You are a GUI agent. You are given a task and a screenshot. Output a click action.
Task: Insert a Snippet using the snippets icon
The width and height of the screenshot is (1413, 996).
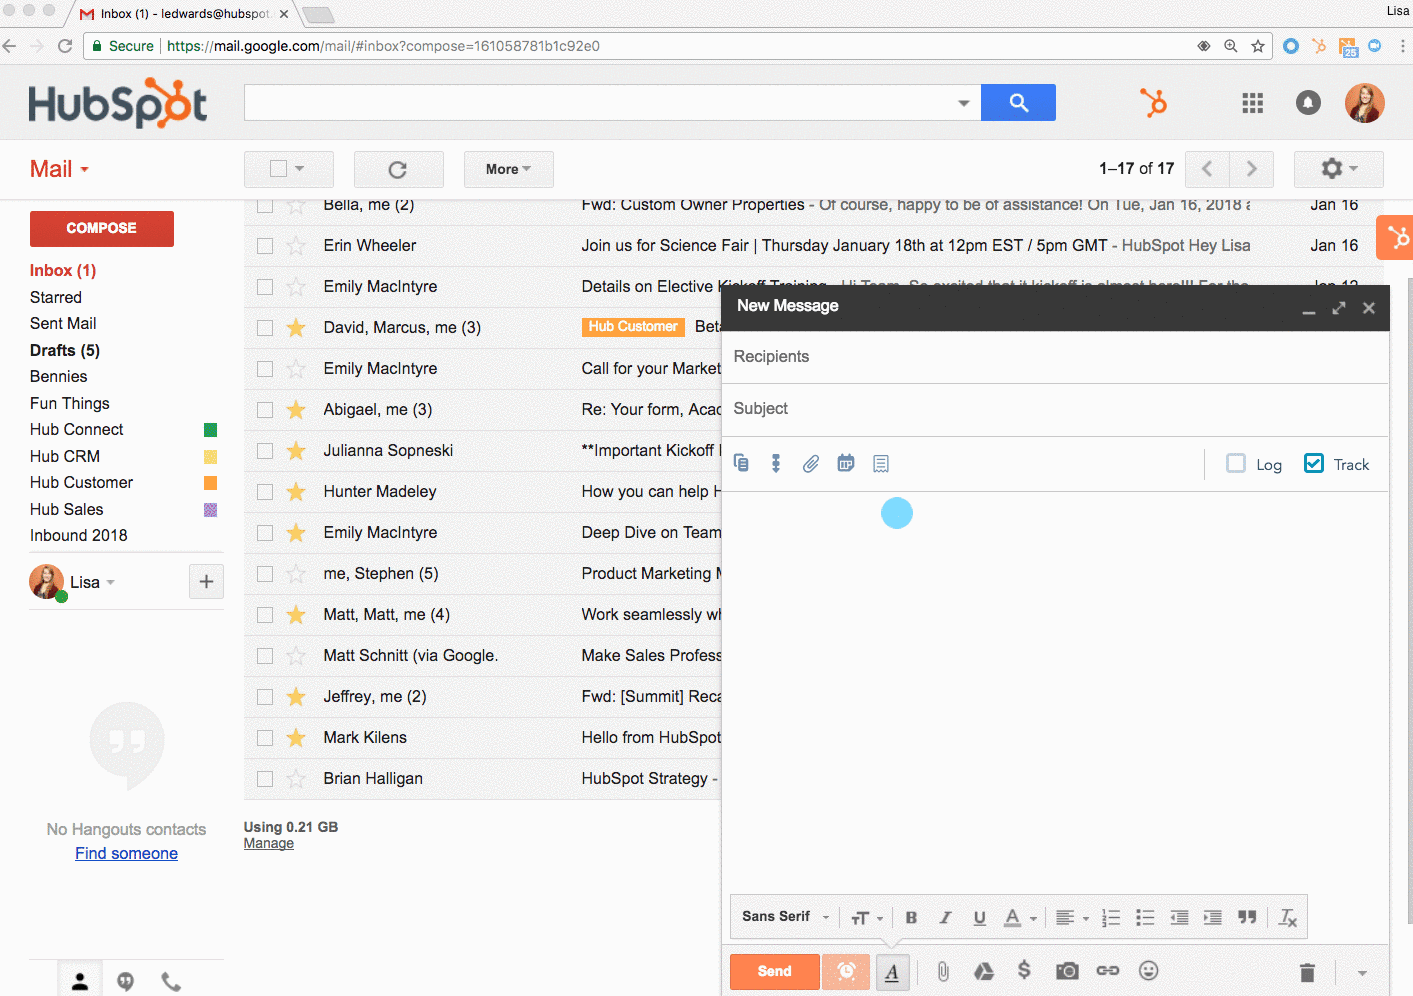tap(881, 463)
